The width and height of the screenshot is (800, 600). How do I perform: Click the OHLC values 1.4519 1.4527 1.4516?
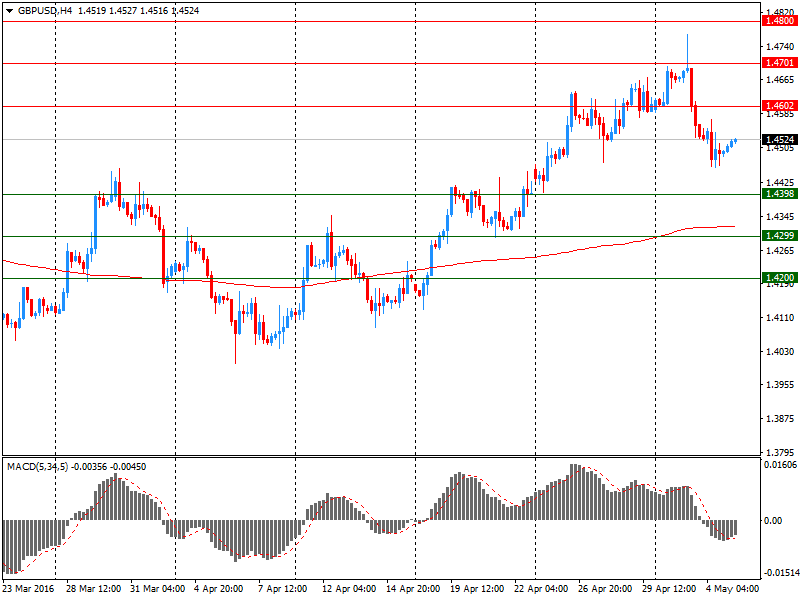coord(123,11)
